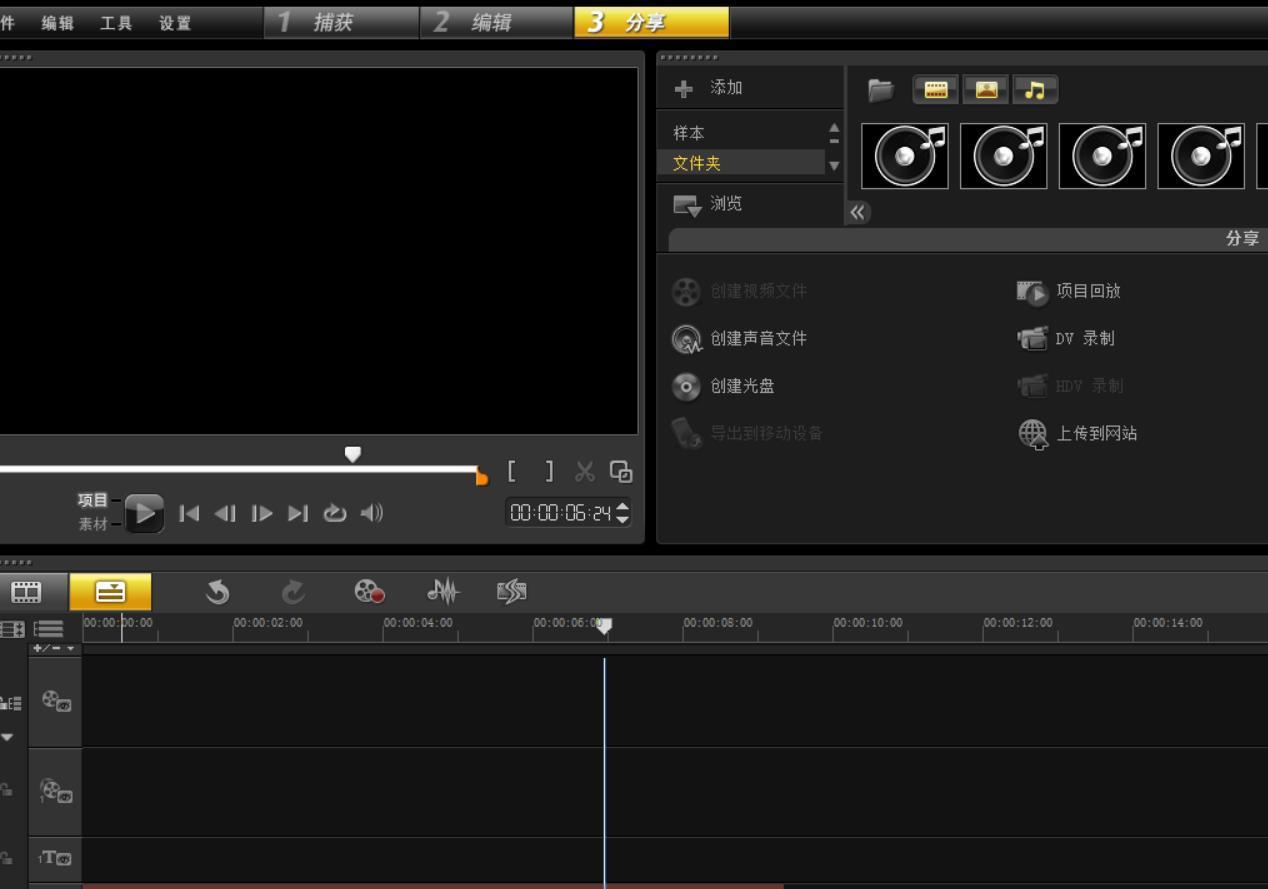Toggle repeat playback
This screenshot has height=889, width=1268.
[x=334, y=514]
